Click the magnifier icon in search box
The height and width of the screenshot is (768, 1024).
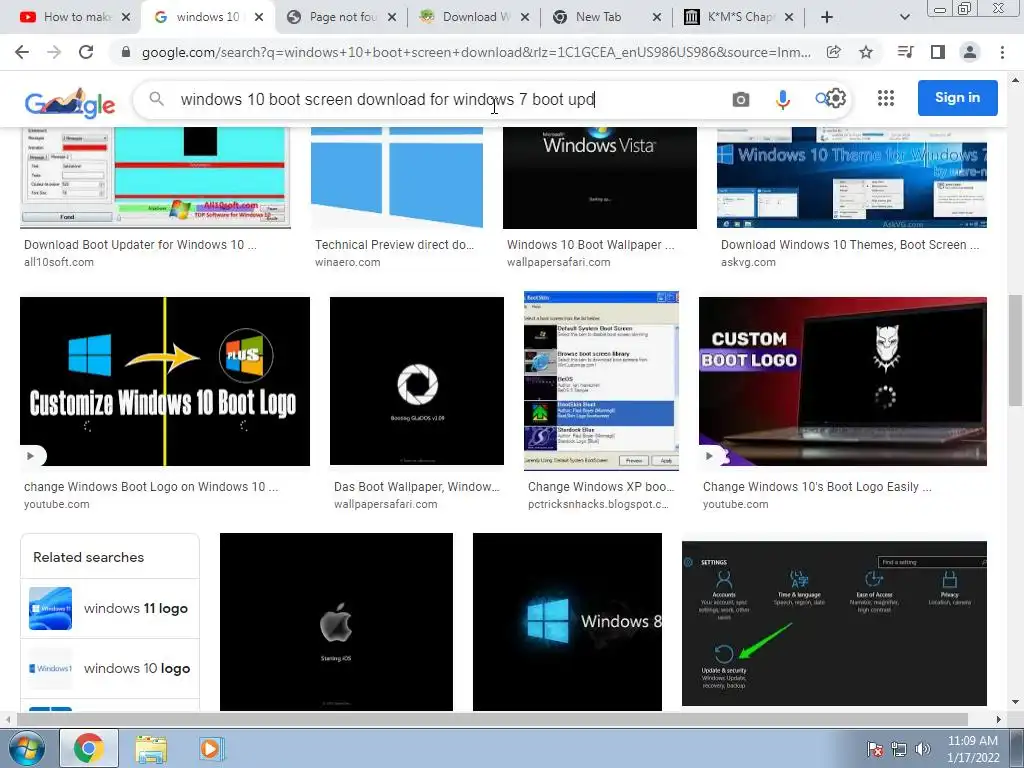(156, 99)
